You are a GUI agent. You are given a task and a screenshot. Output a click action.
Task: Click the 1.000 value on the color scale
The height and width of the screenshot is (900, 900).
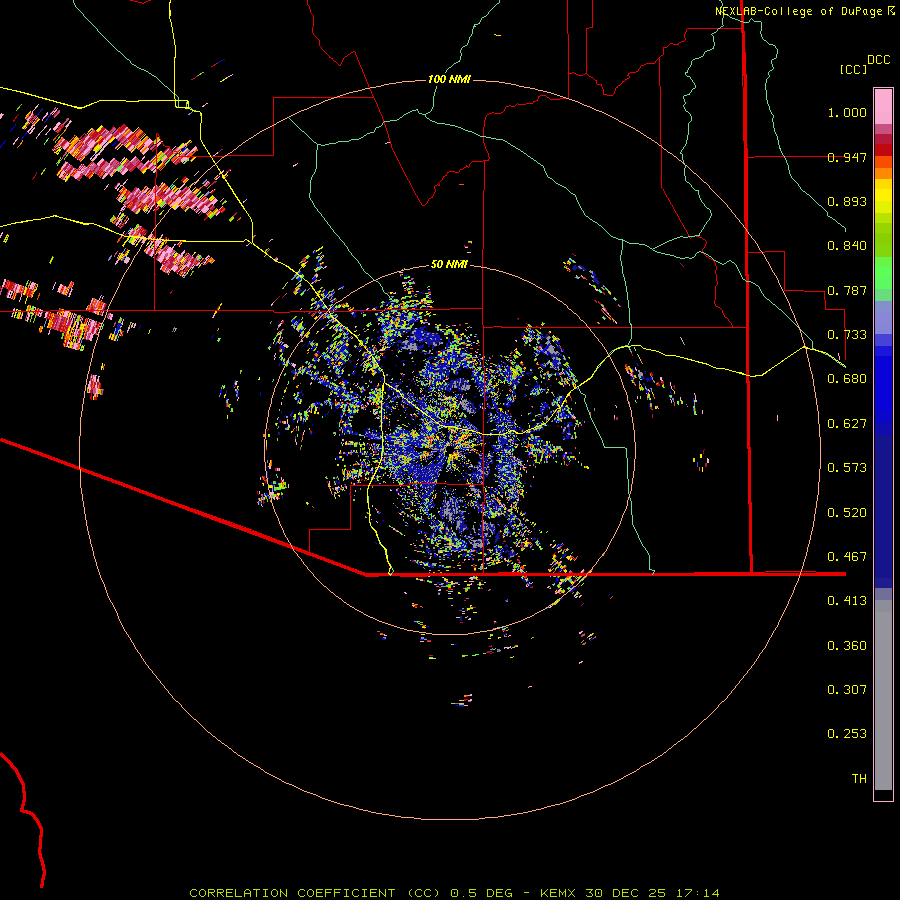pyautogui.click(x=847, y=112)
